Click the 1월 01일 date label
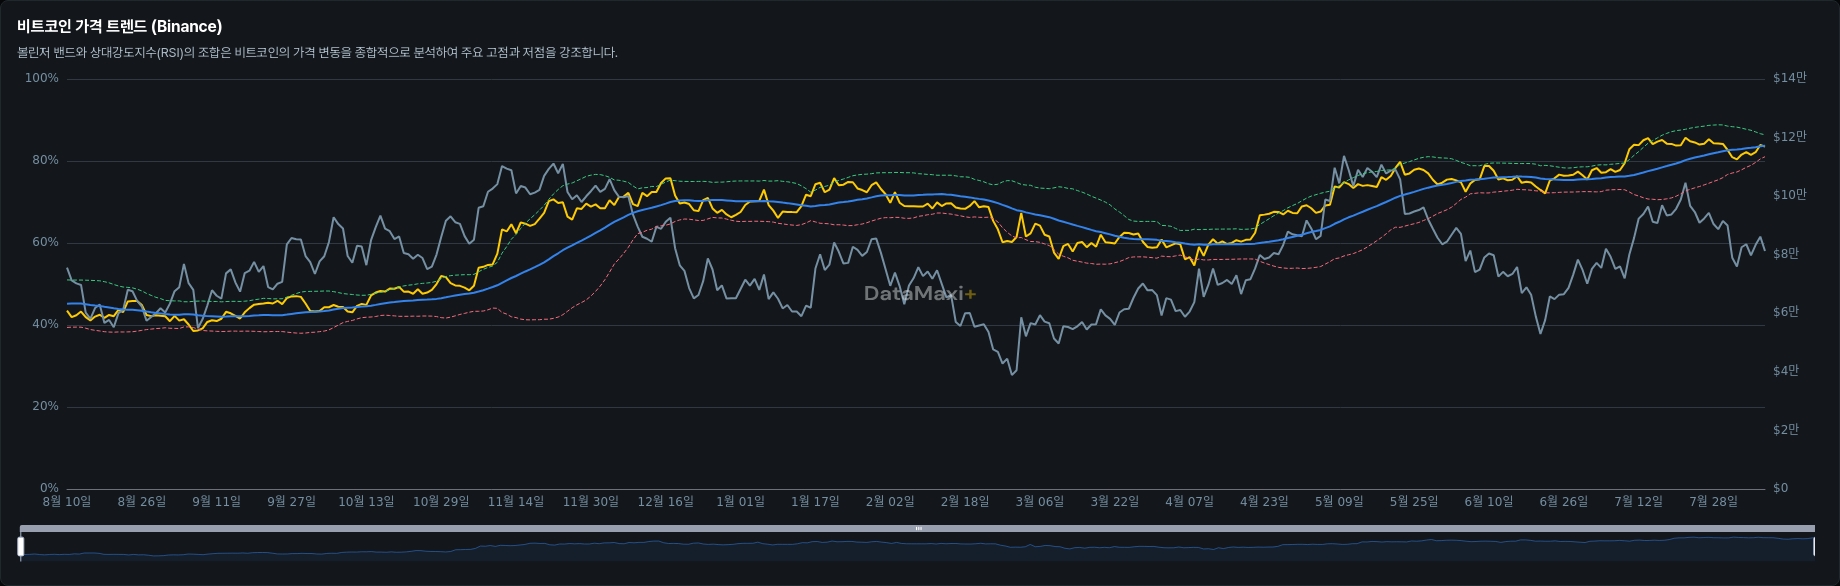The width and height of the screenshot is (1840, 586). tap(740, 501)
